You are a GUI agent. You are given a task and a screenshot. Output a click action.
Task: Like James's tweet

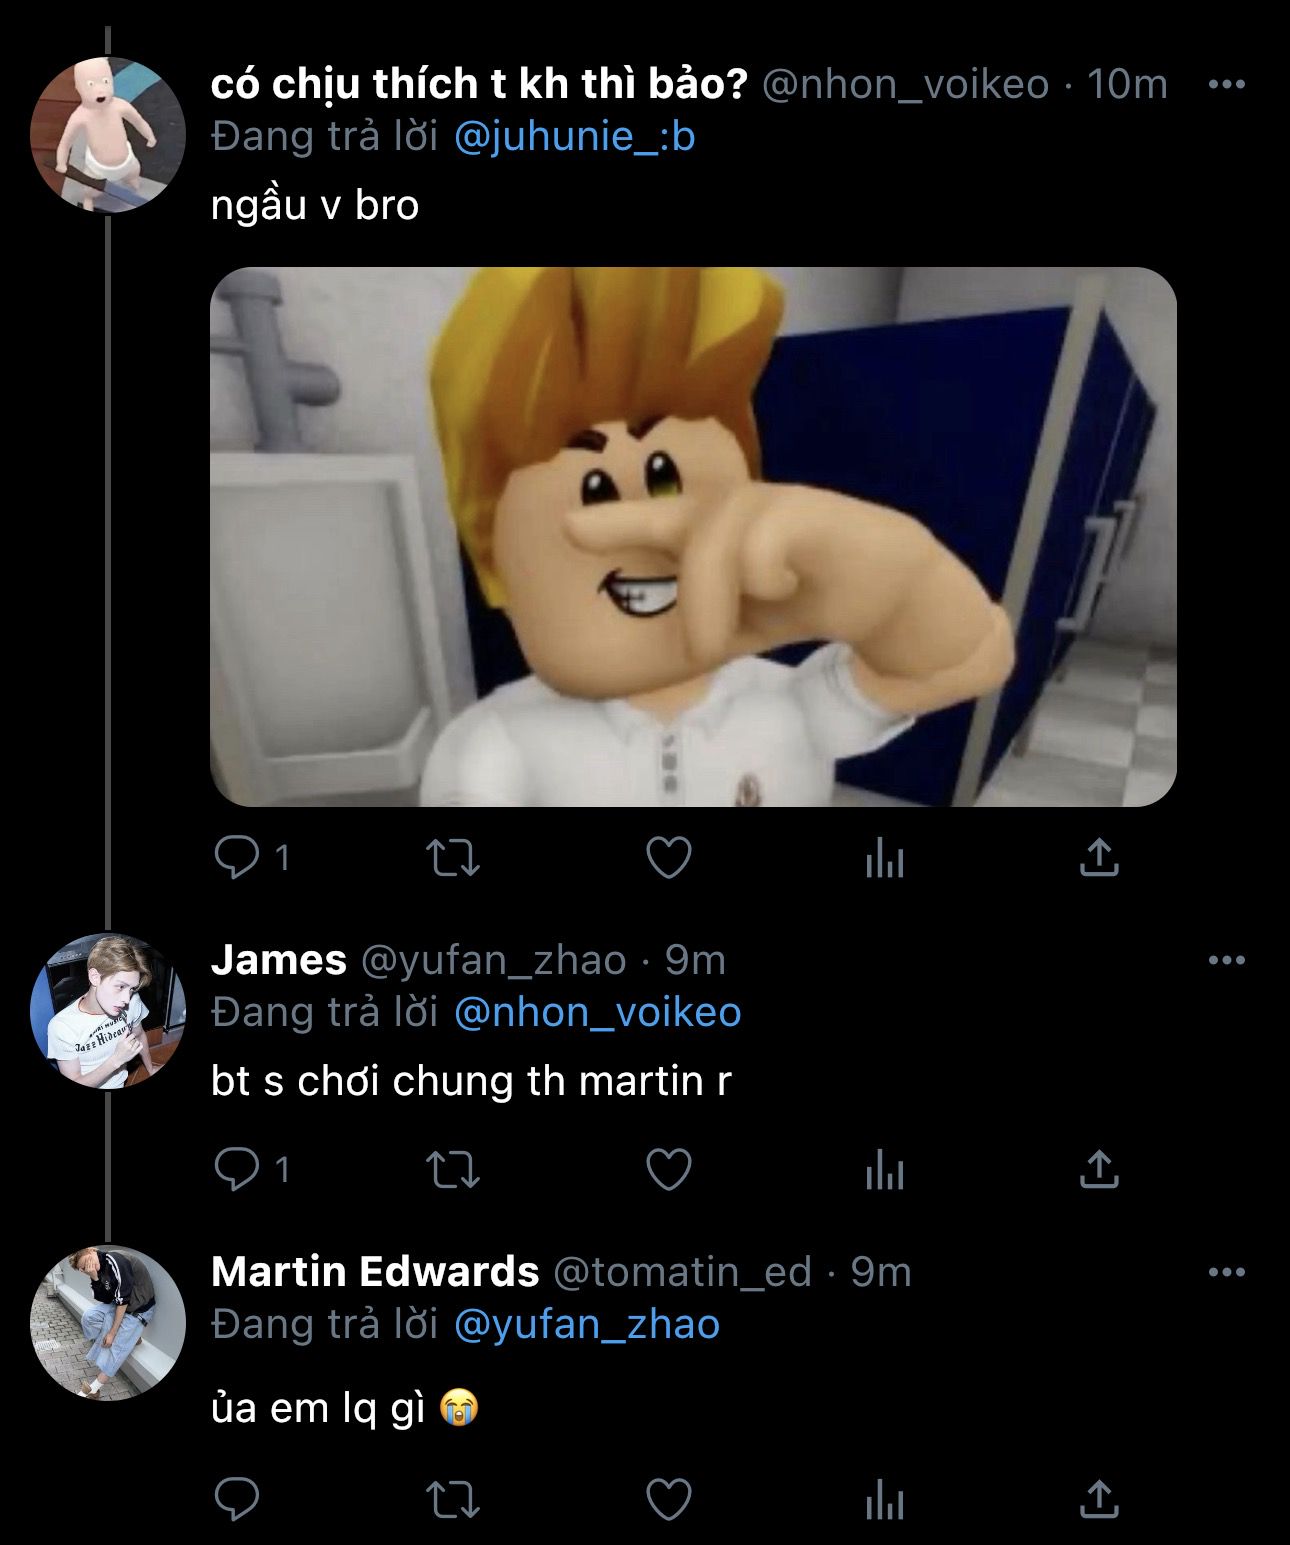(668, 1169)
